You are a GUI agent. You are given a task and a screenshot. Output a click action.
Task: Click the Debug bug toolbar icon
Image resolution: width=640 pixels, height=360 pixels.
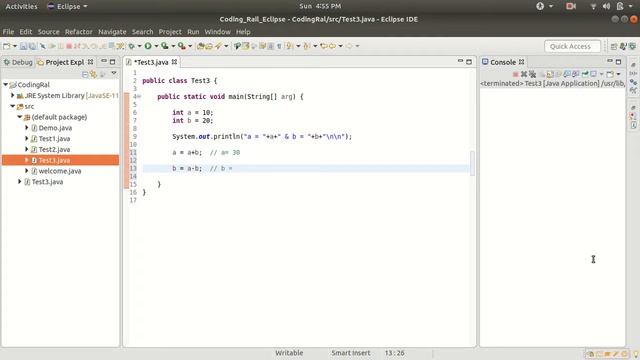131,46
